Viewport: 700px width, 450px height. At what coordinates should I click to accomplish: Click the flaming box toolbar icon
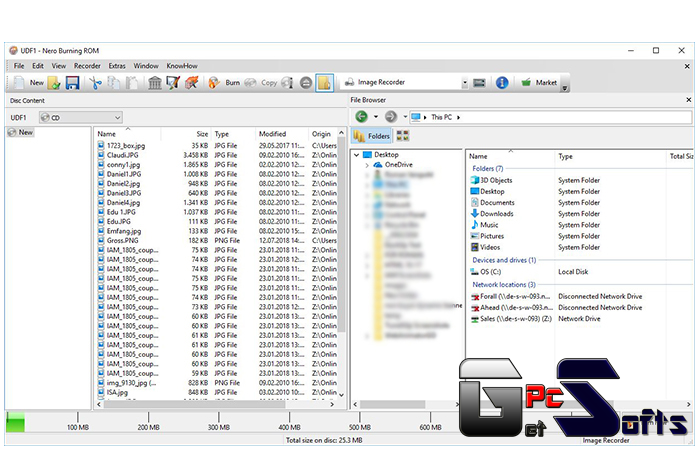coord(191,83)
